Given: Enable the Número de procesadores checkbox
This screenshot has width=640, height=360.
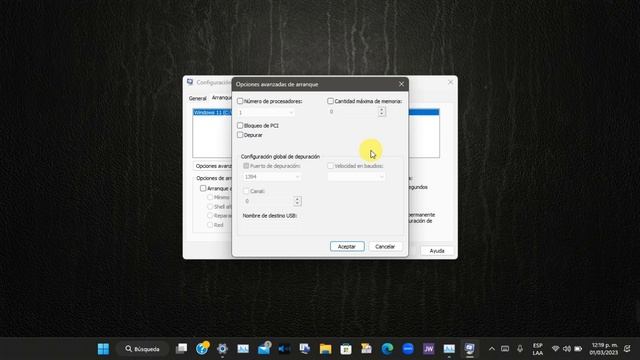Looking at the screenshot, I should [240, 101].
